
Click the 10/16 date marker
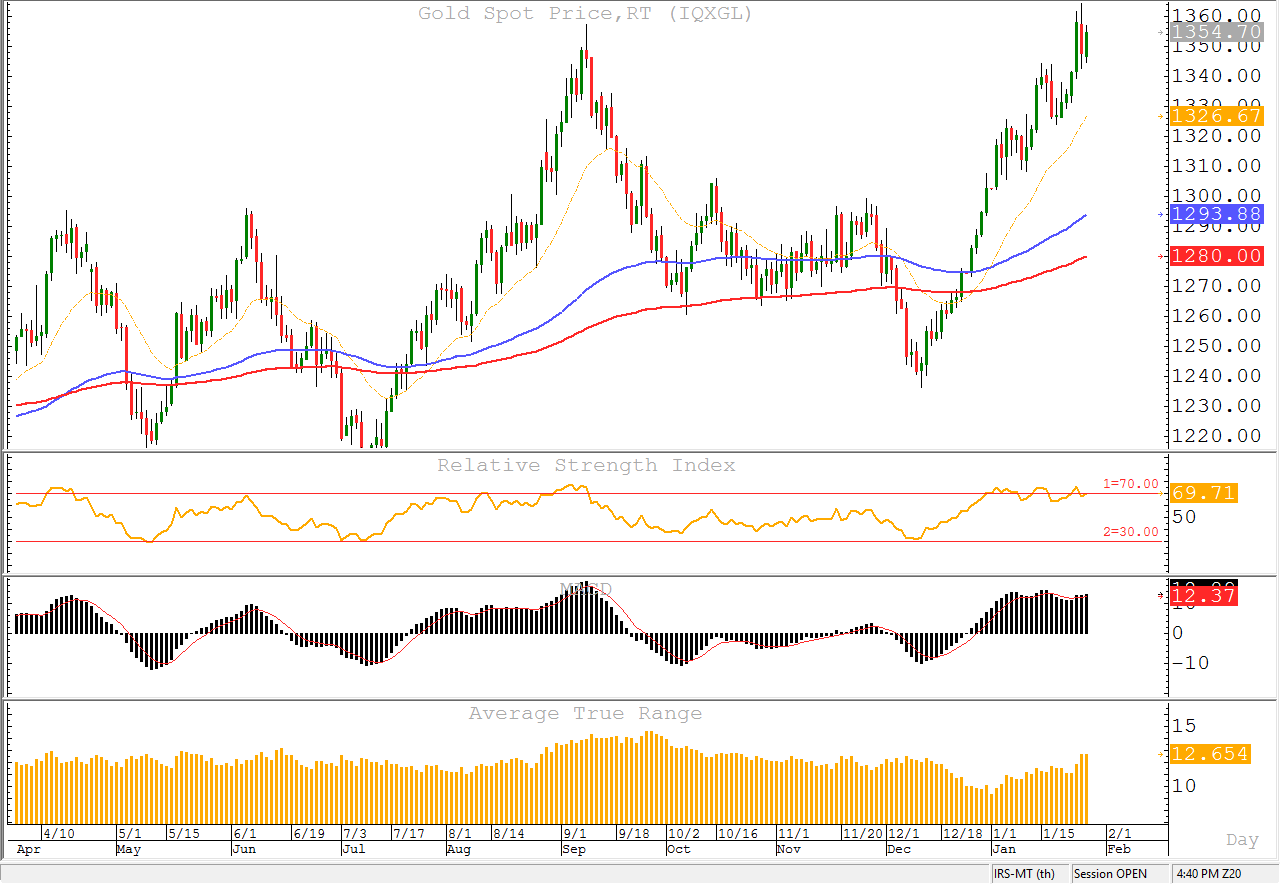point(740,833)
